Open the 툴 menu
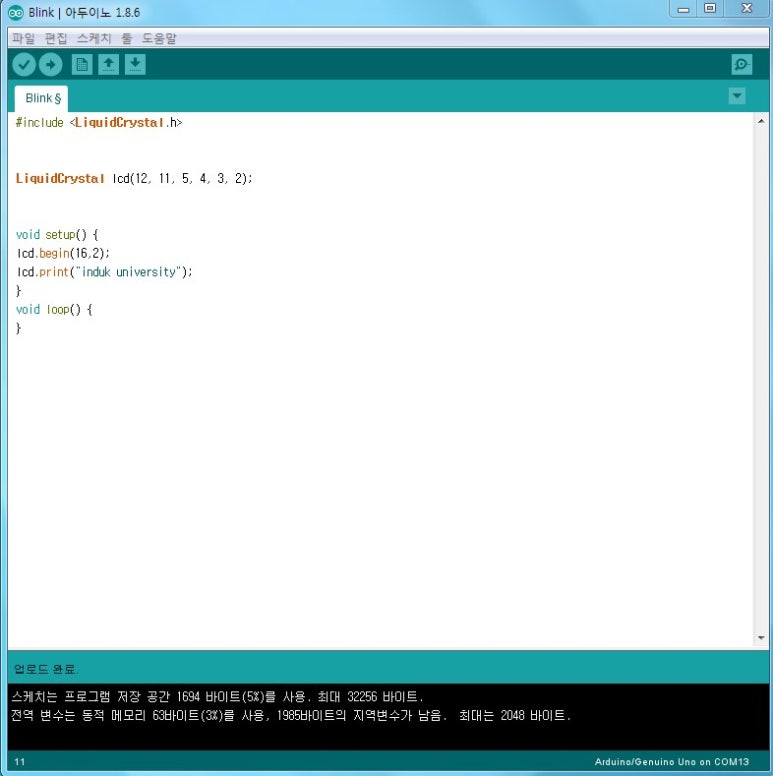Screen dimensions: 773x776 tap(127, 38)
